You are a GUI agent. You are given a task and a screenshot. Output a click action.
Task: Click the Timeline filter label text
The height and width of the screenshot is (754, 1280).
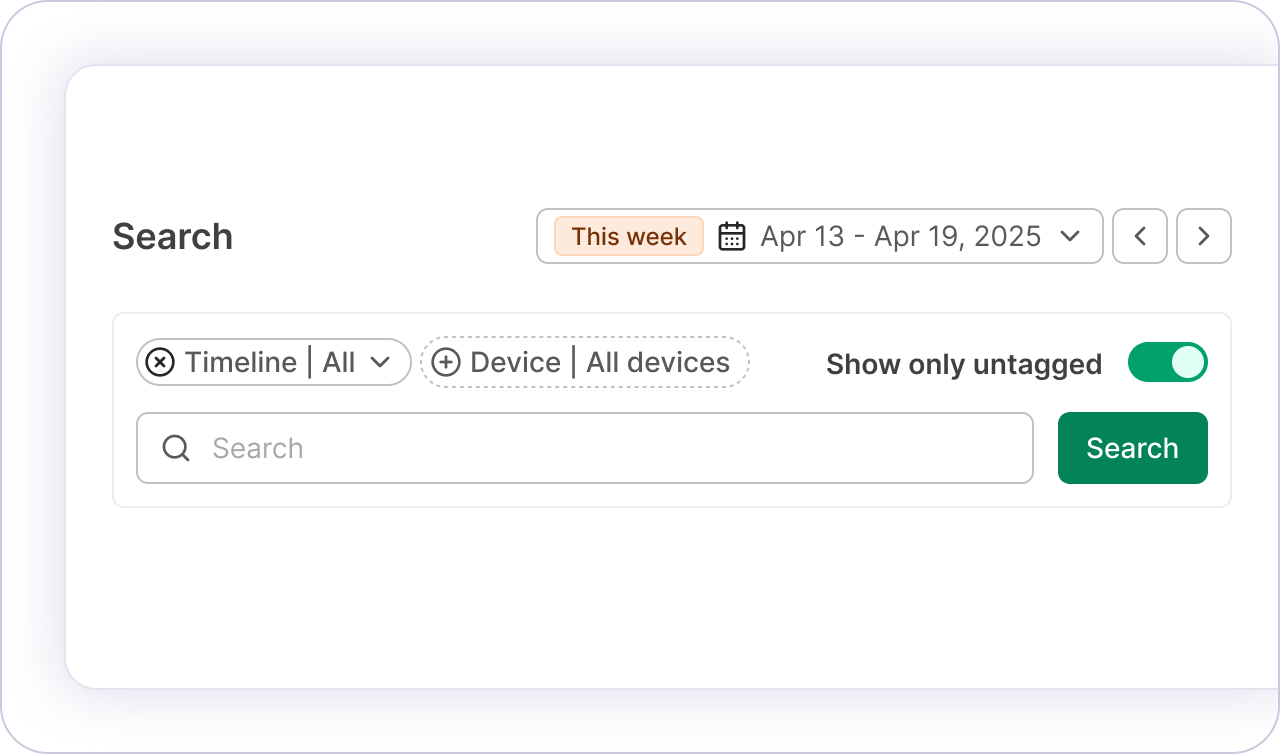pos(240,362)
